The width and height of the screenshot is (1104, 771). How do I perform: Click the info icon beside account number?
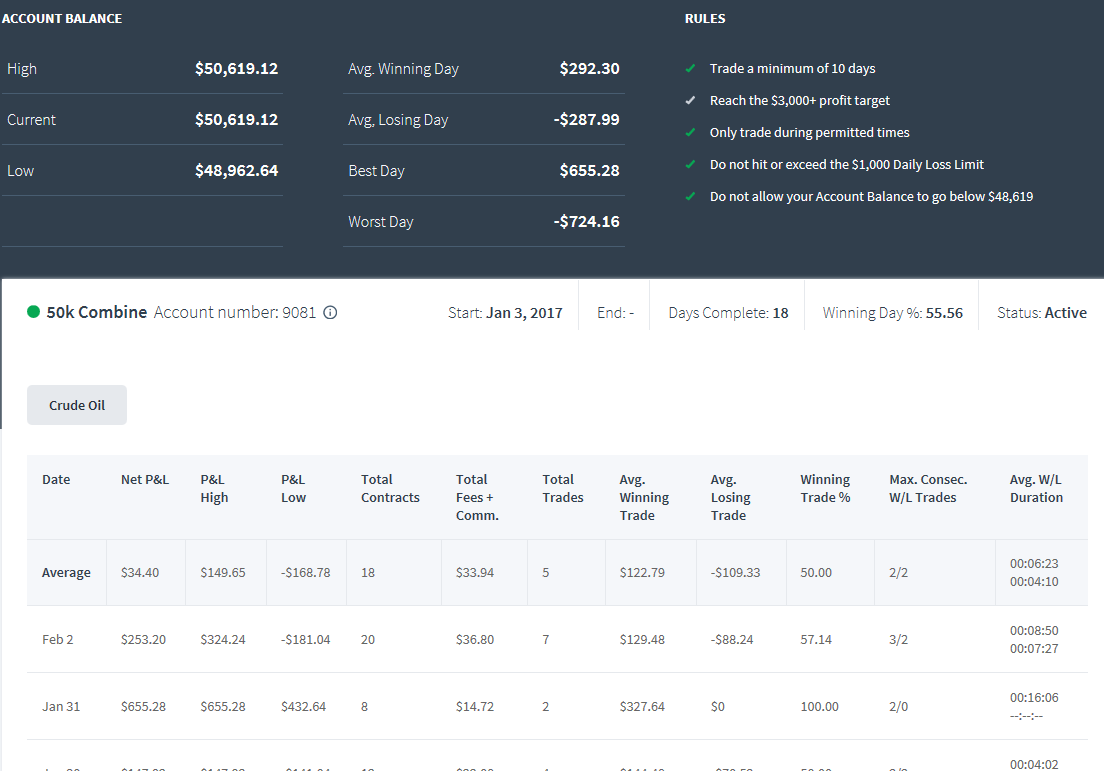click(x=330, y=313)
